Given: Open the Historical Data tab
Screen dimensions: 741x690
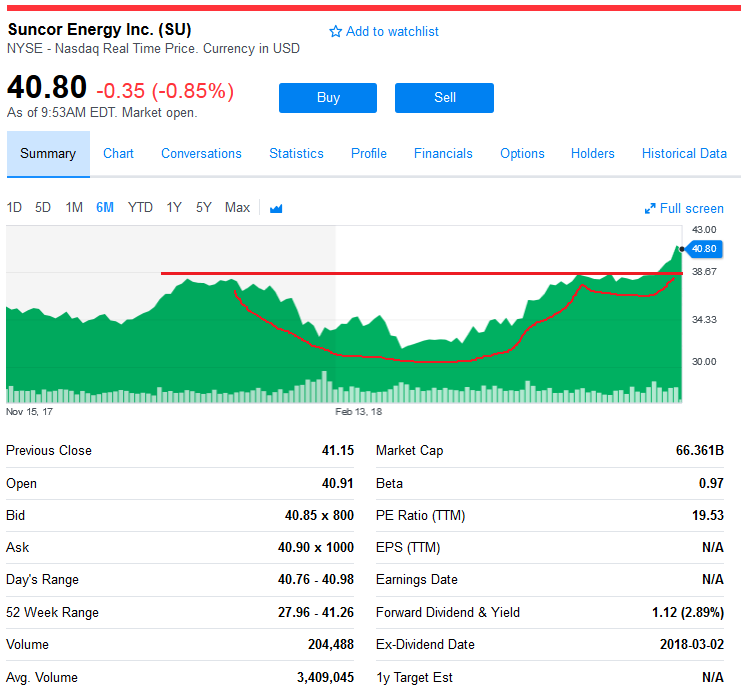Looking at the screenshot, I should click(684, 154).
